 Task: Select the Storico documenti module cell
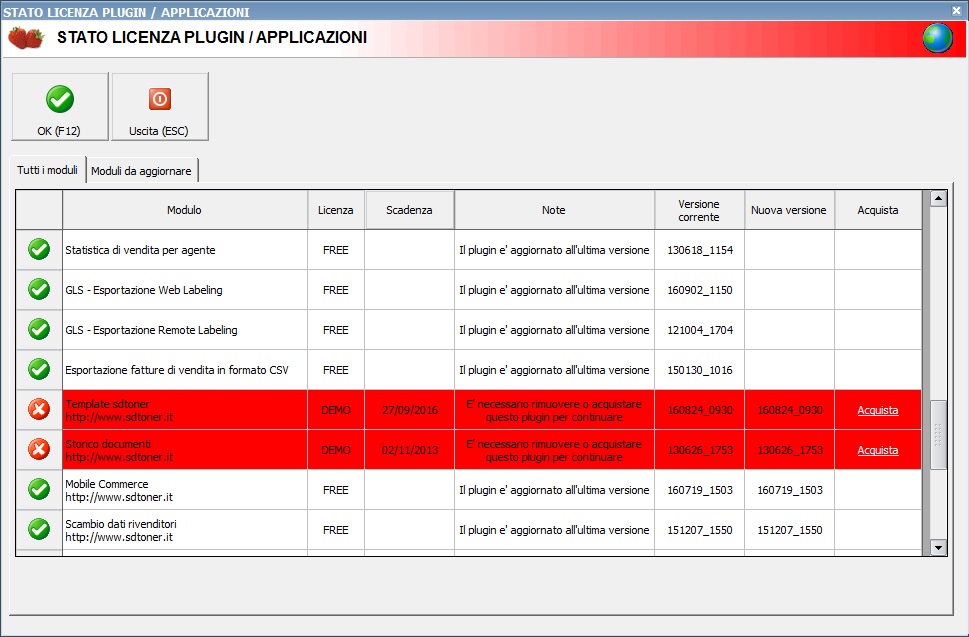point(185,450)
